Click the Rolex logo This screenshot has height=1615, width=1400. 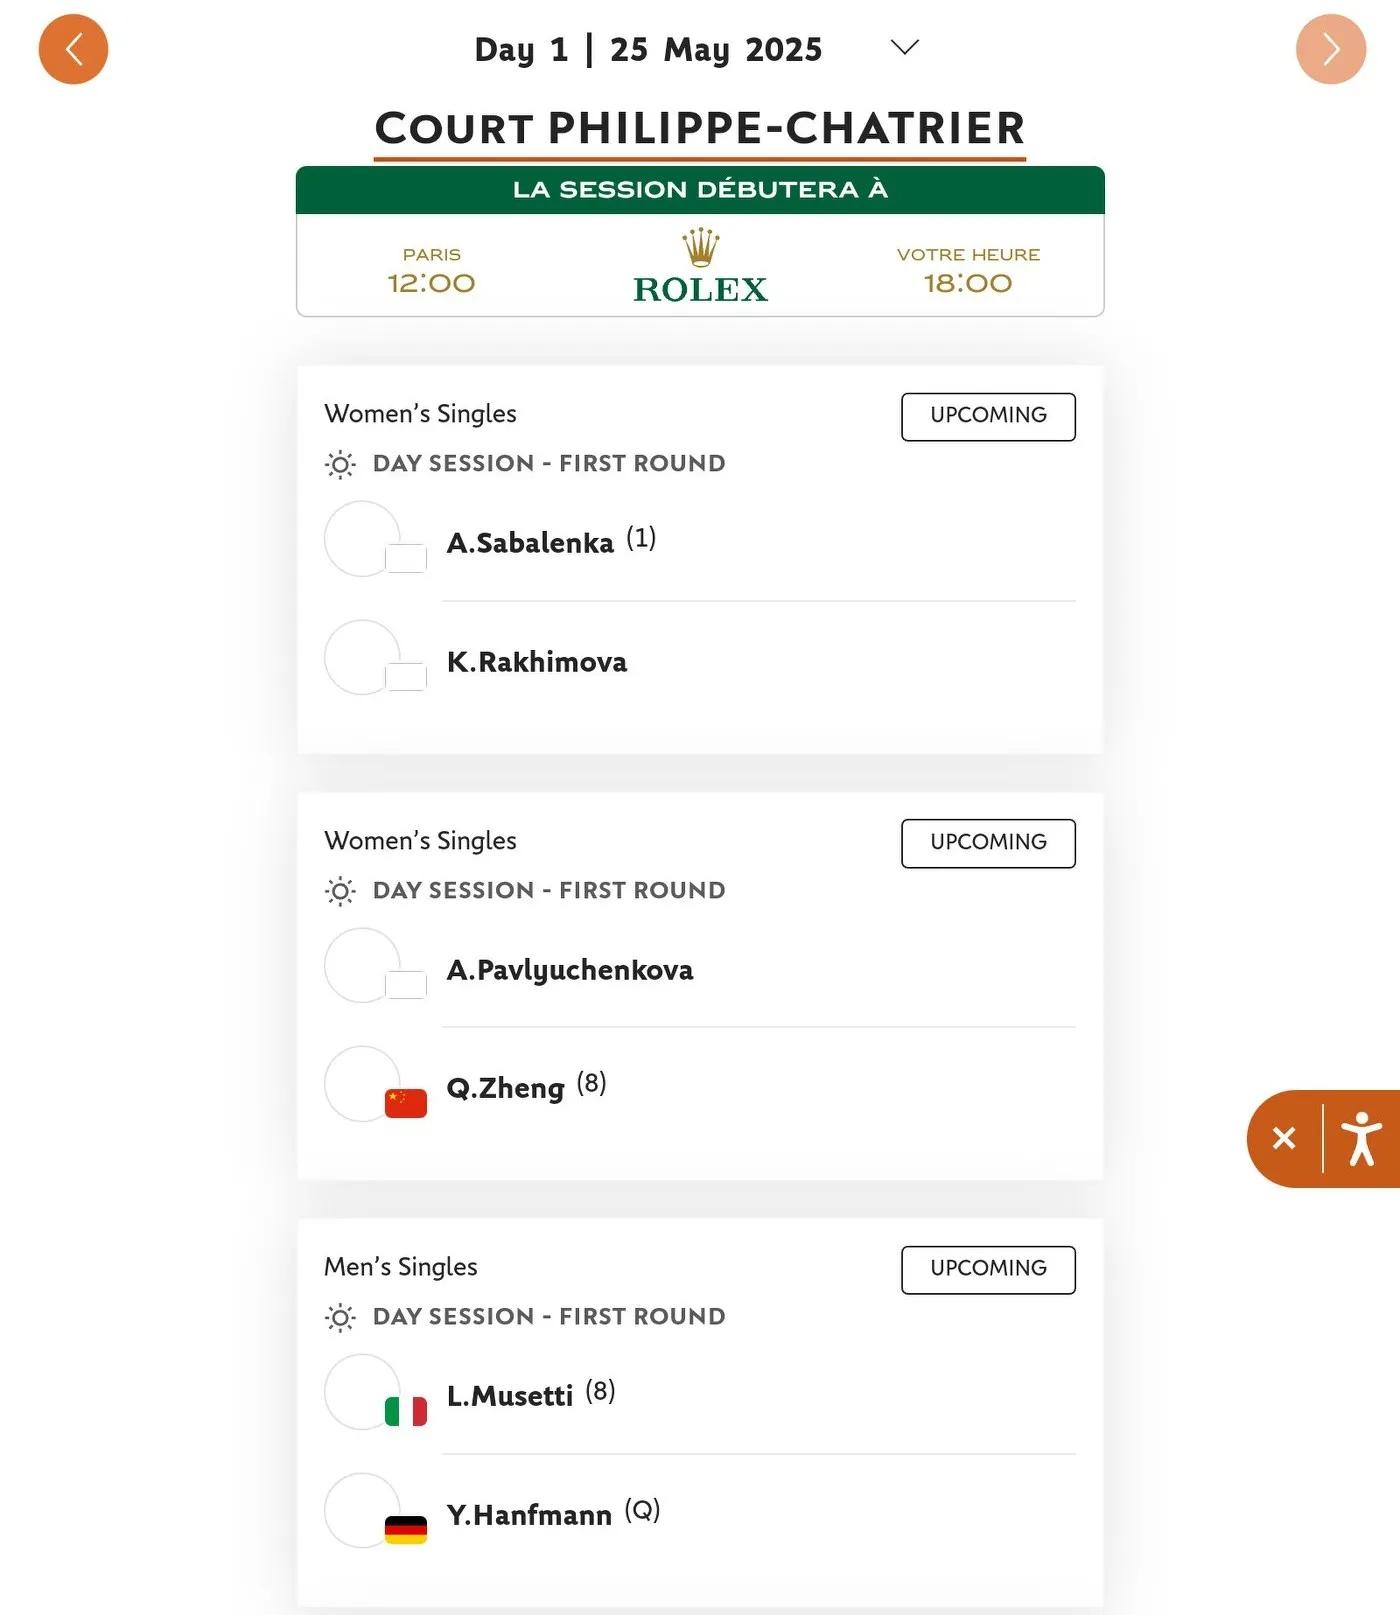(700, 266)
